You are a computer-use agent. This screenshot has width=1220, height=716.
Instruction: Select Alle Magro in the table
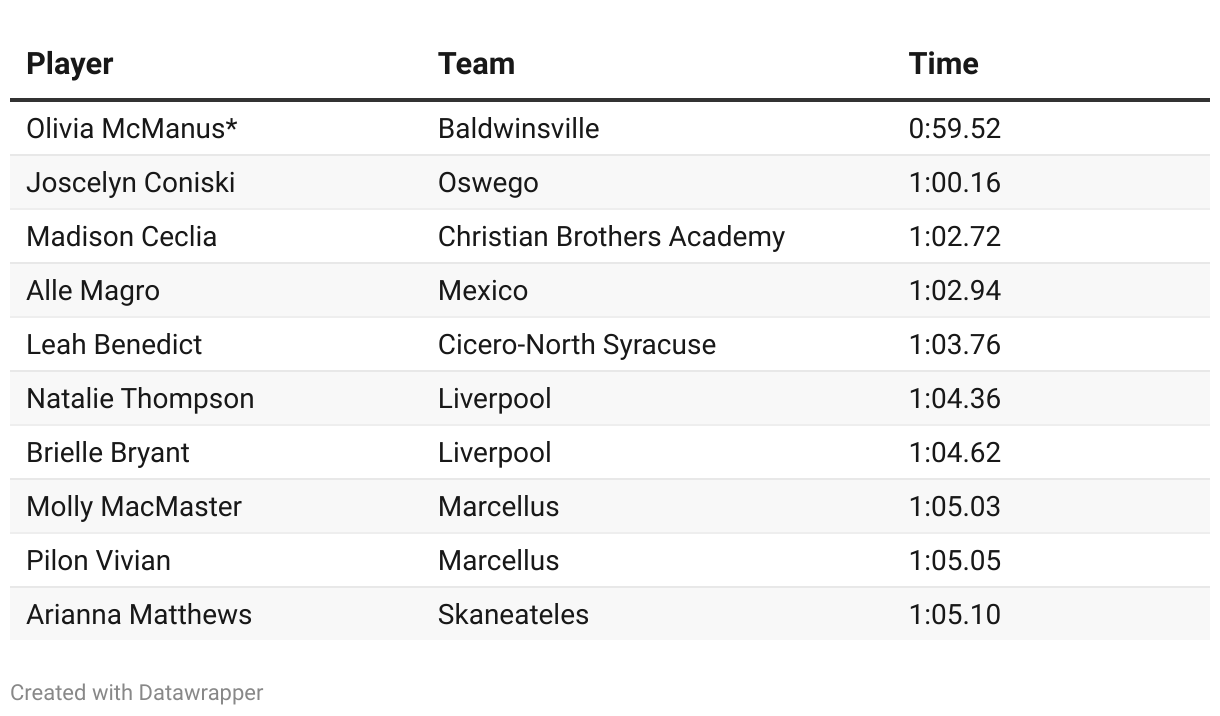93,291
